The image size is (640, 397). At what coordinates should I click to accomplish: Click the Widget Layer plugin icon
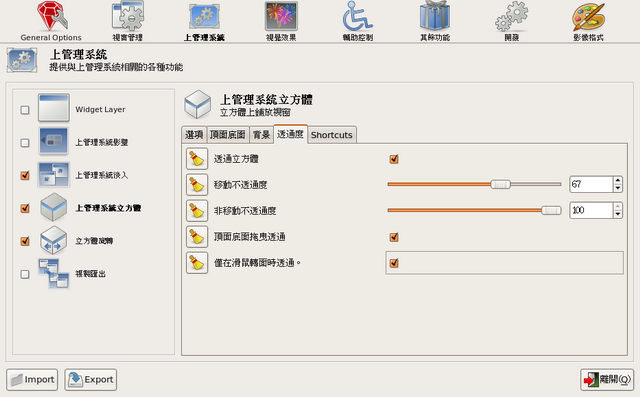tap(54, 108)
